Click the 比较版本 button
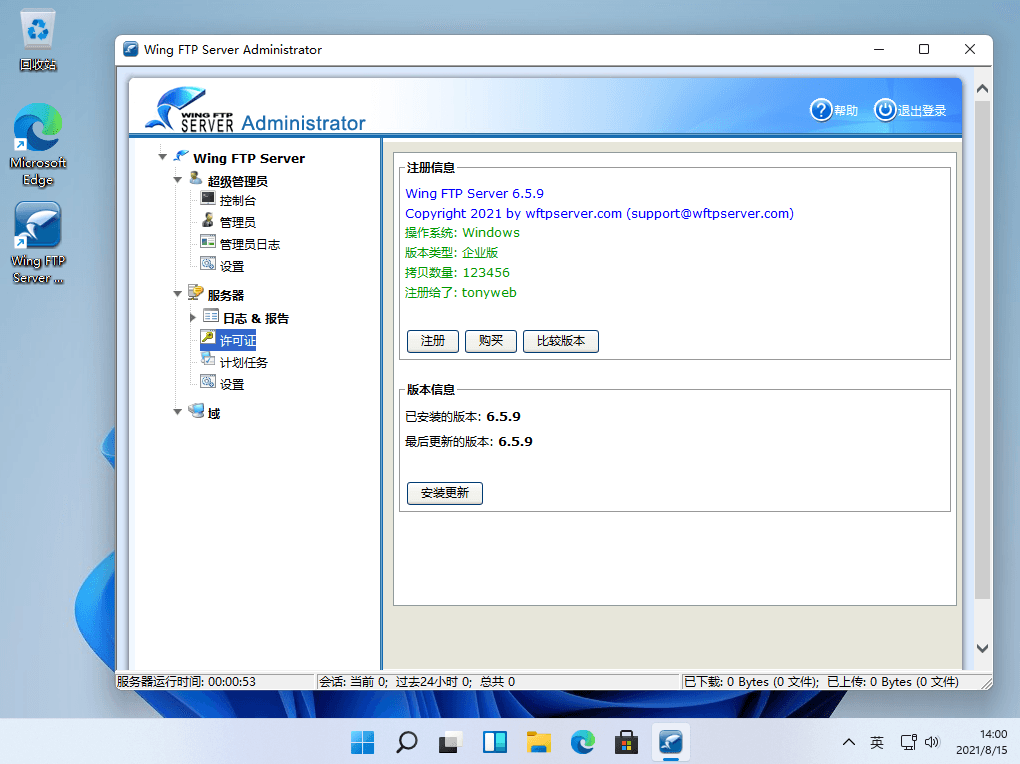 point(561,341)
